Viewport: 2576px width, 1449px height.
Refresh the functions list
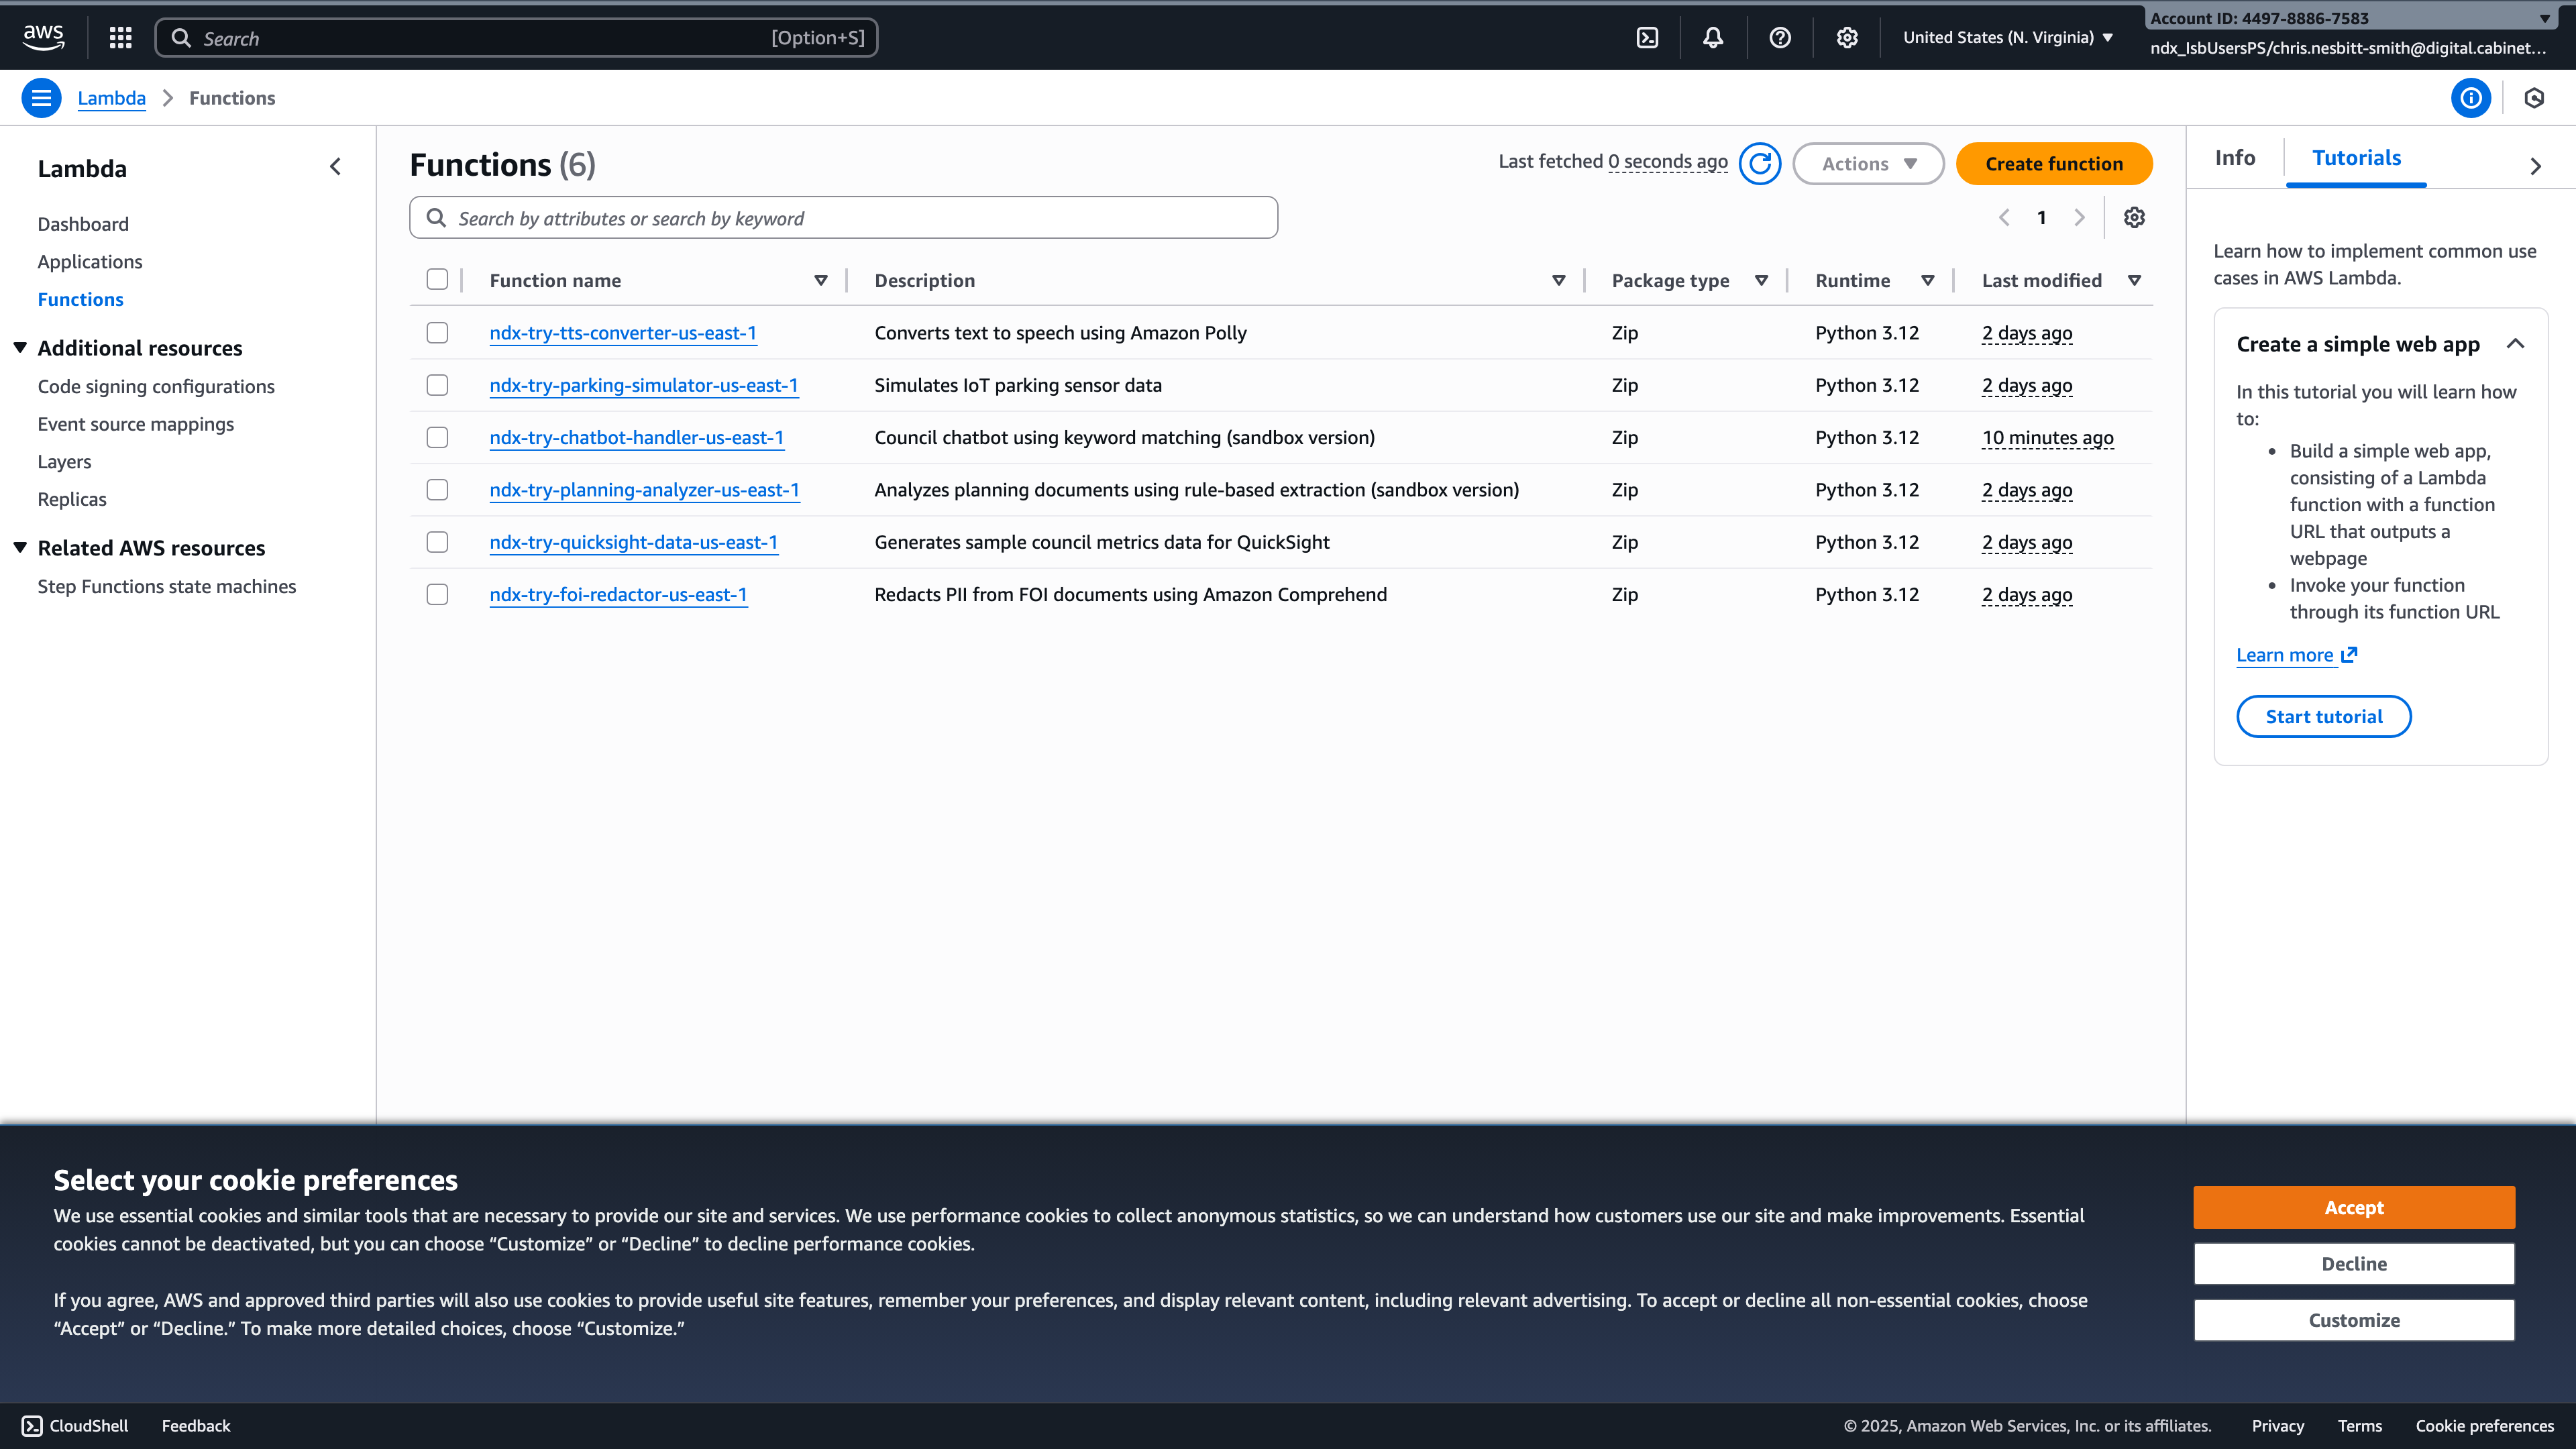point(1761,163)
